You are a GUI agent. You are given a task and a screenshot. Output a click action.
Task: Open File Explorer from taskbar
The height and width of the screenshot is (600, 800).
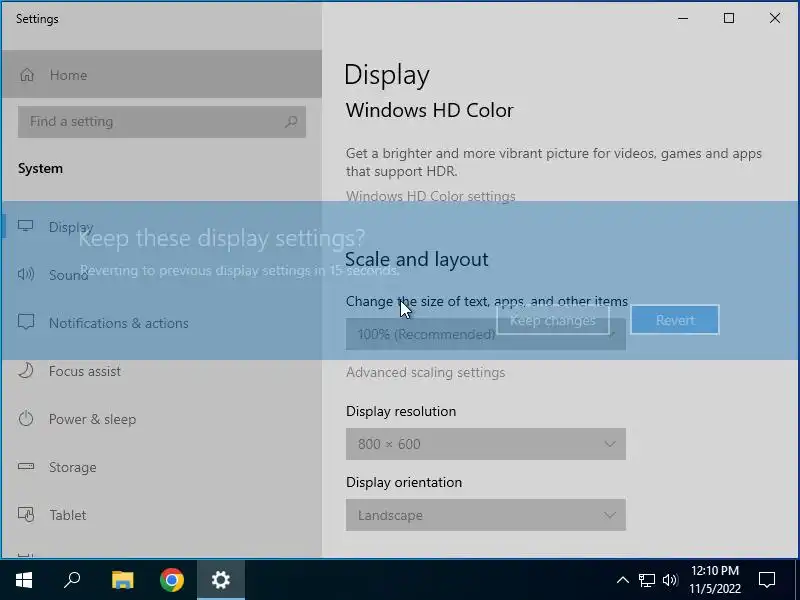click(122, 580)
